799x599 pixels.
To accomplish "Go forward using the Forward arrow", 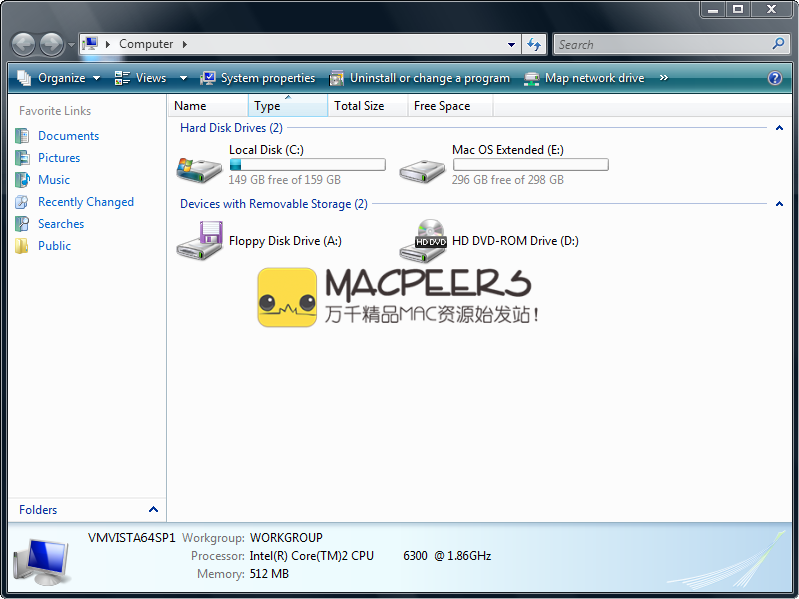I will tap(51, 44).
